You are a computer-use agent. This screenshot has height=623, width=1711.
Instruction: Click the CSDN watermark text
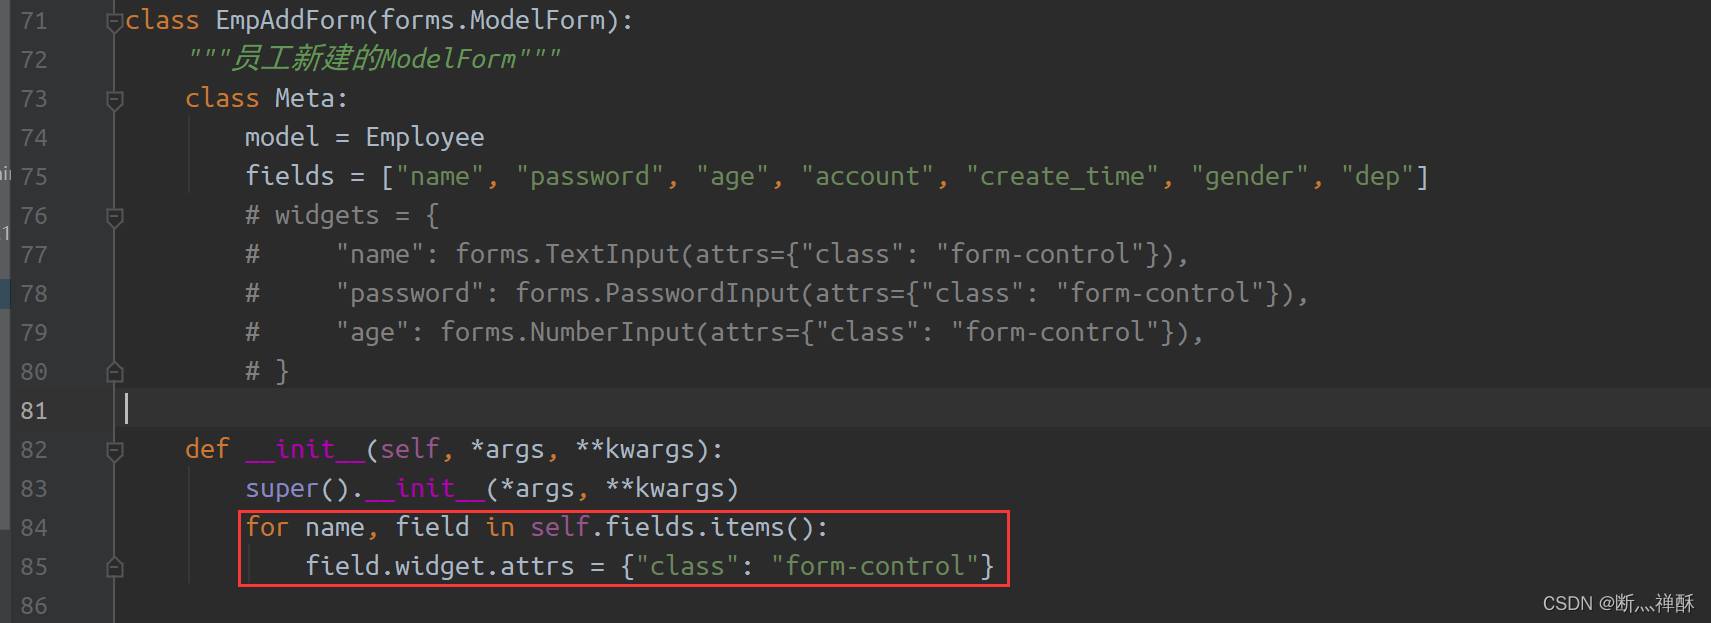[1618, 603]
